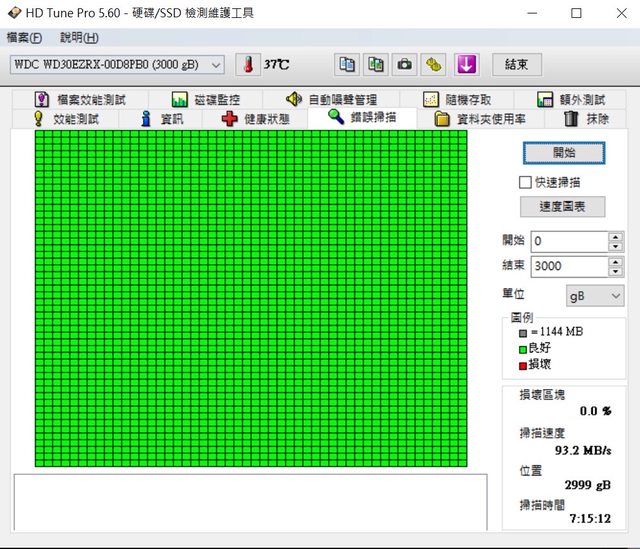Click the thermometer temperature icon

(246, 64)
